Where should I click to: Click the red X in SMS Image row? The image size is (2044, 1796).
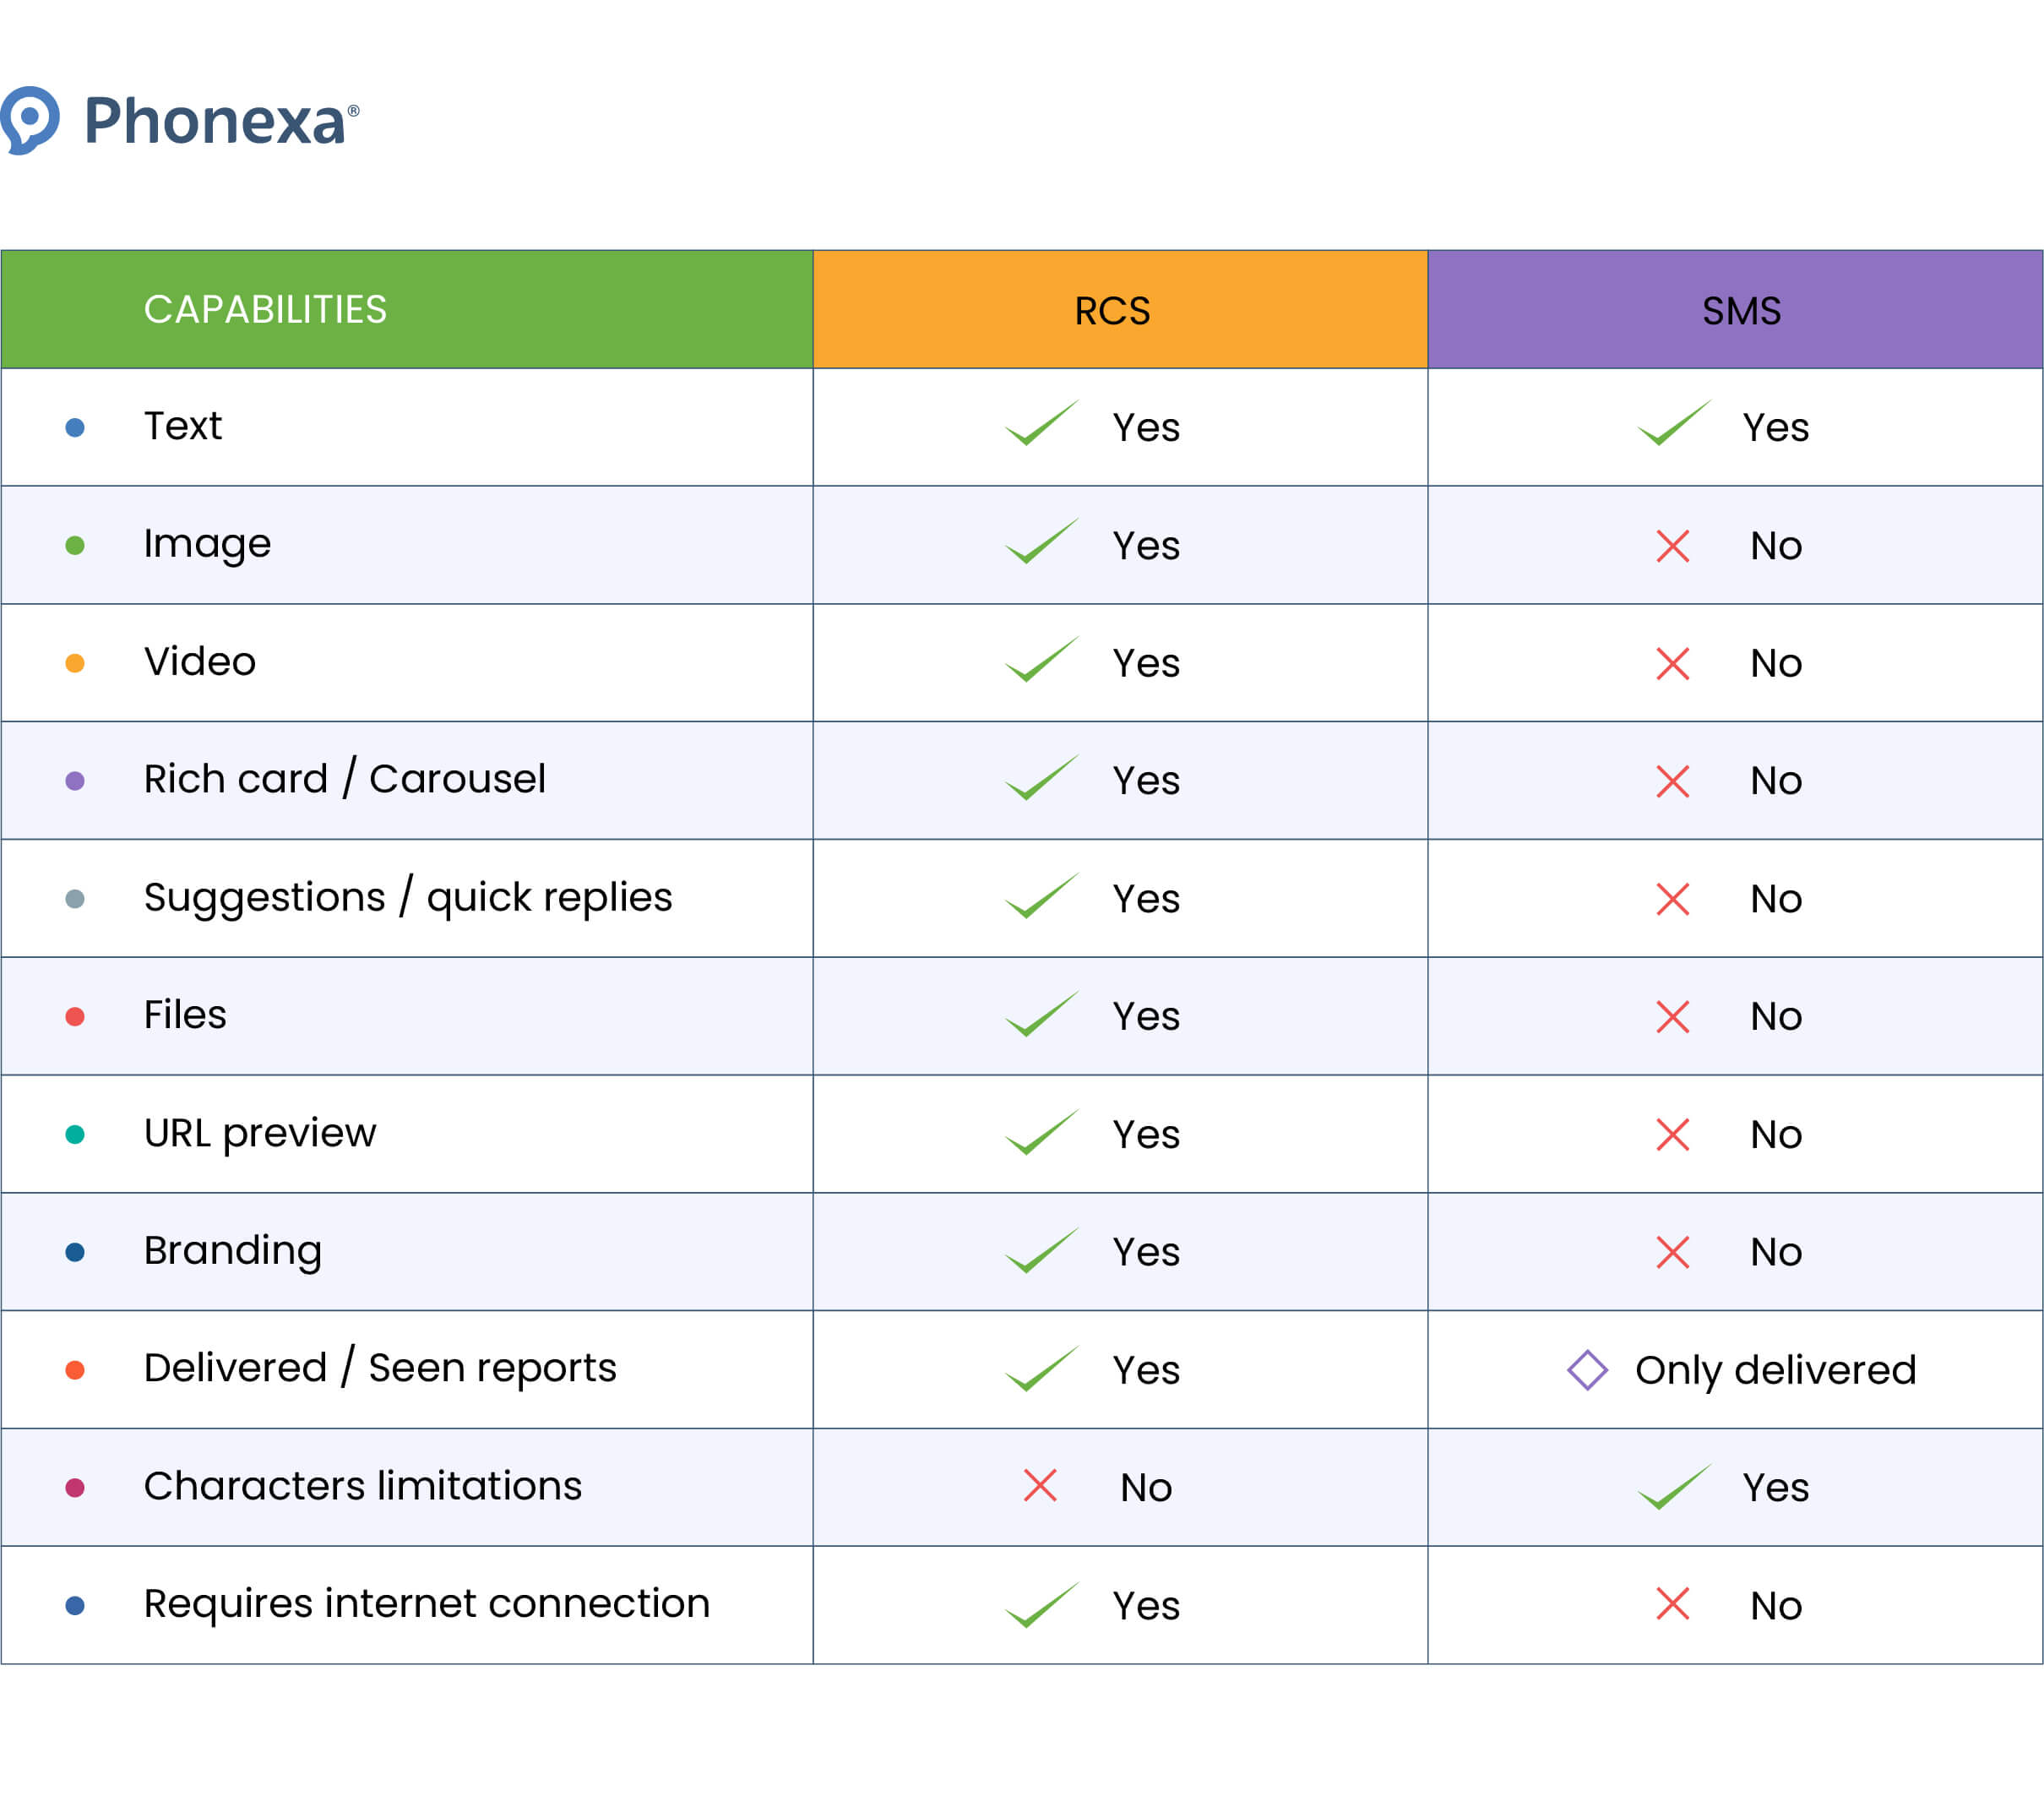coord(1672,546)
